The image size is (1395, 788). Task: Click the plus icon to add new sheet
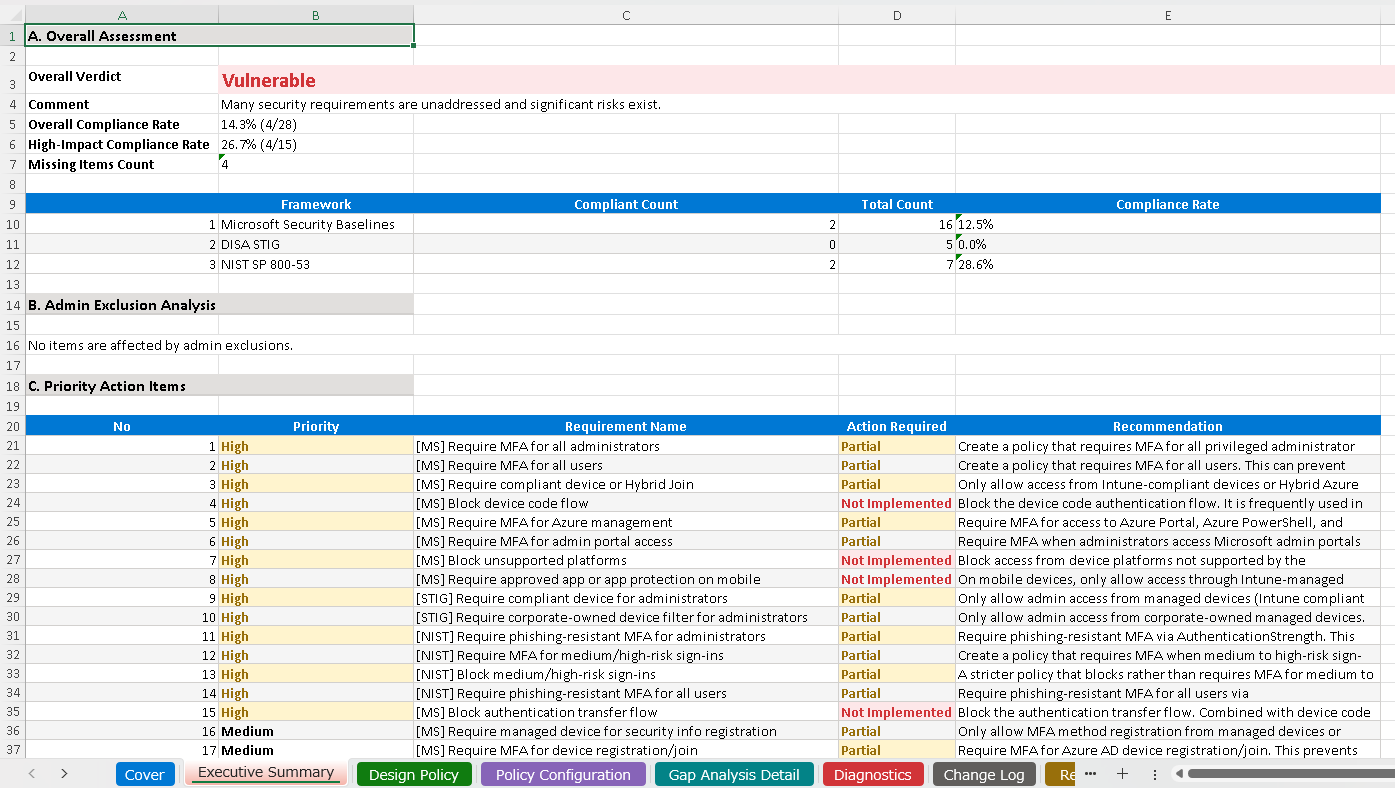[x=1122, y=773]
